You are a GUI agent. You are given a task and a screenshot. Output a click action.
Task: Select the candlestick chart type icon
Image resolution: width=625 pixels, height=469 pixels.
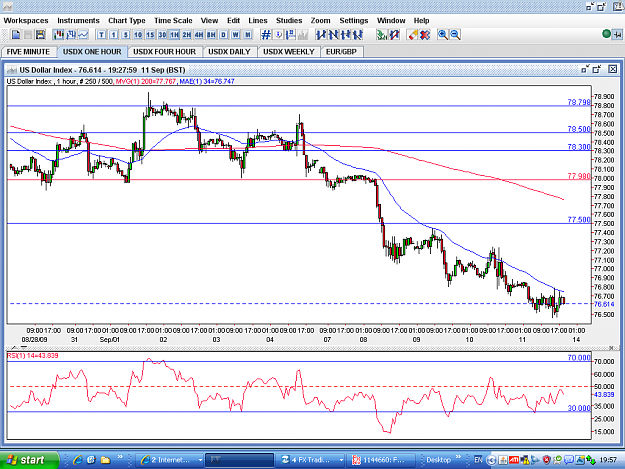[59, 35]
